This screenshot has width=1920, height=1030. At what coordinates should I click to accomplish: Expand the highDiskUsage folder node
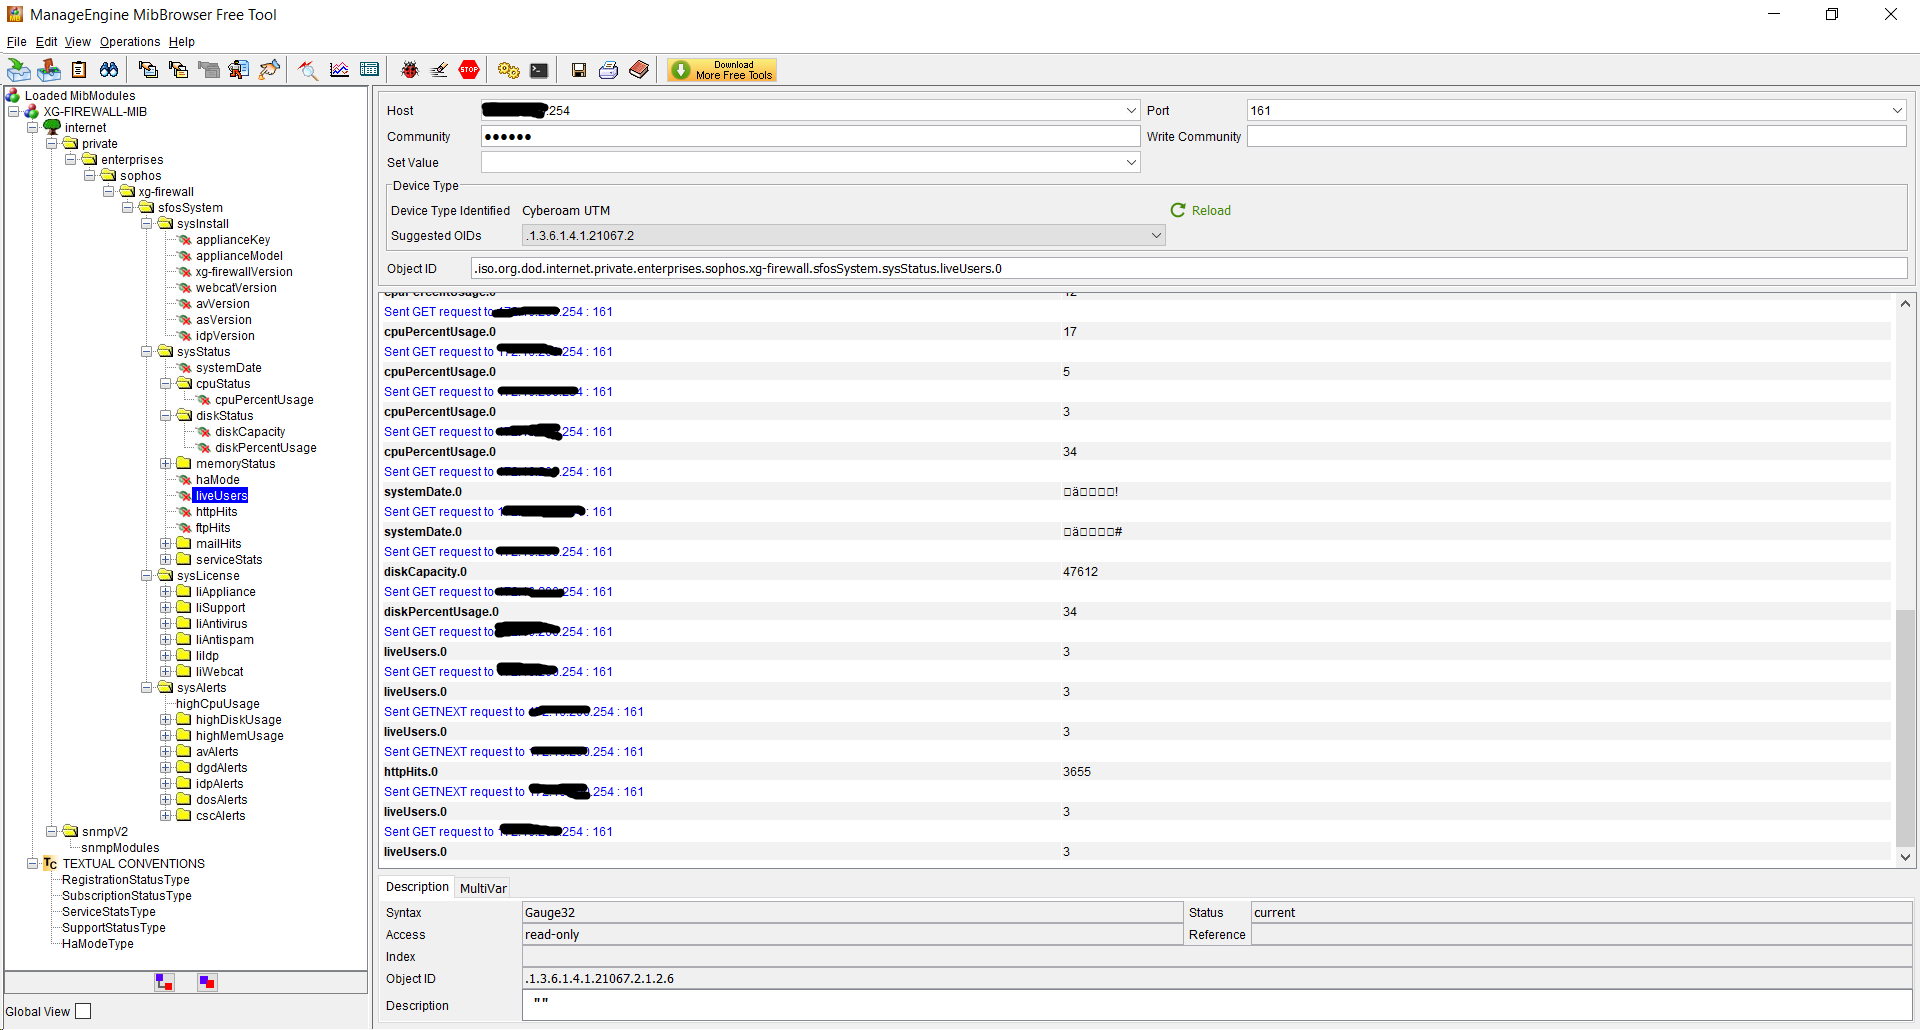[x=166, y=720]
